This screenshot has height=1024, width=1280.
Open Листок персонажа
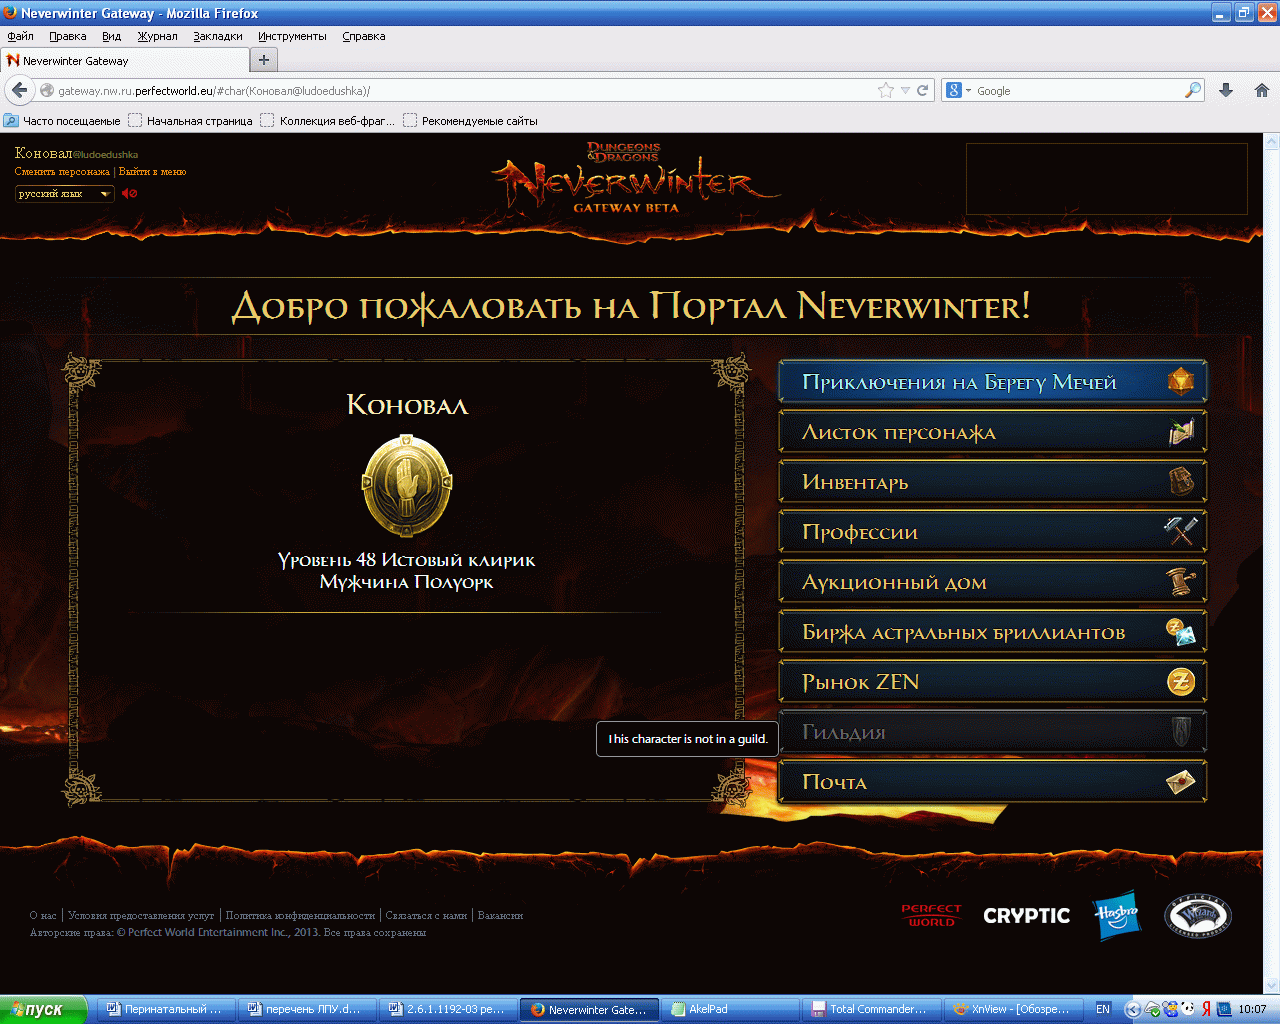coord(993,432)
